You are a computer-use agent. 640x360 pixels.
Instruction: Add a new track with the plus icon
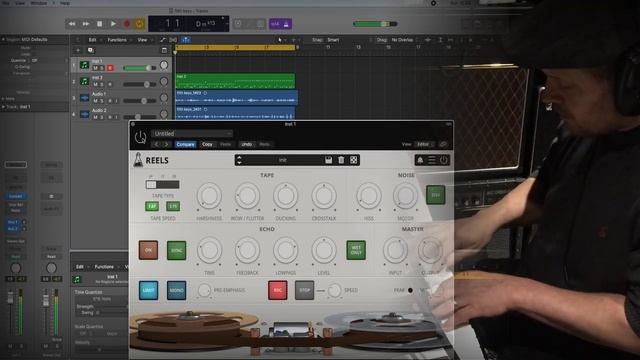78,50
